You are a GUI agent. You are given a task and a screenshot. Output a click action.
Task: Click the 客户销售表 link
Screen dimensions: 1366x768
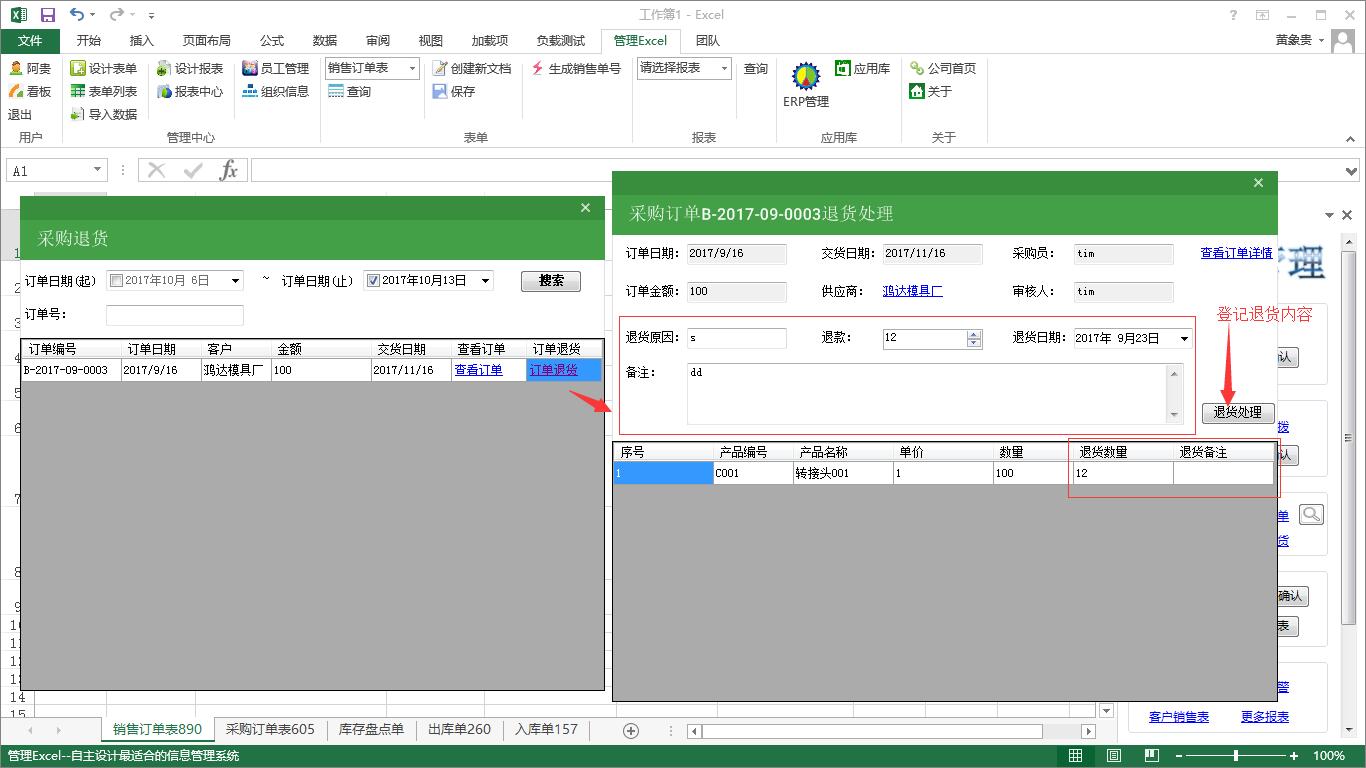click(x=1178, y=717)
